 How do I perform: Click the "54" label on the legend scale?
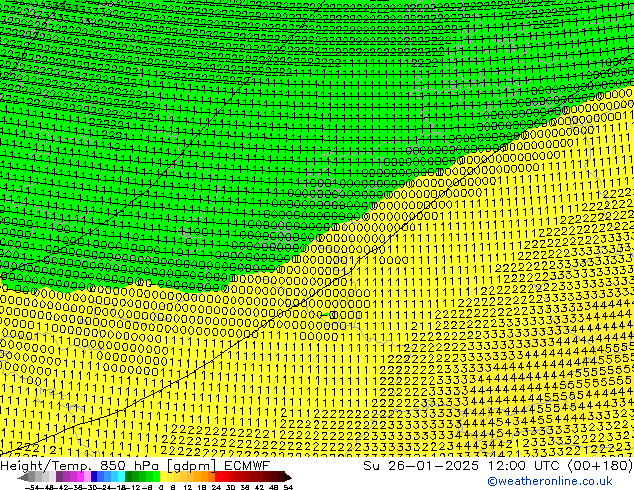pyautogui.click(x=288, y=487)
